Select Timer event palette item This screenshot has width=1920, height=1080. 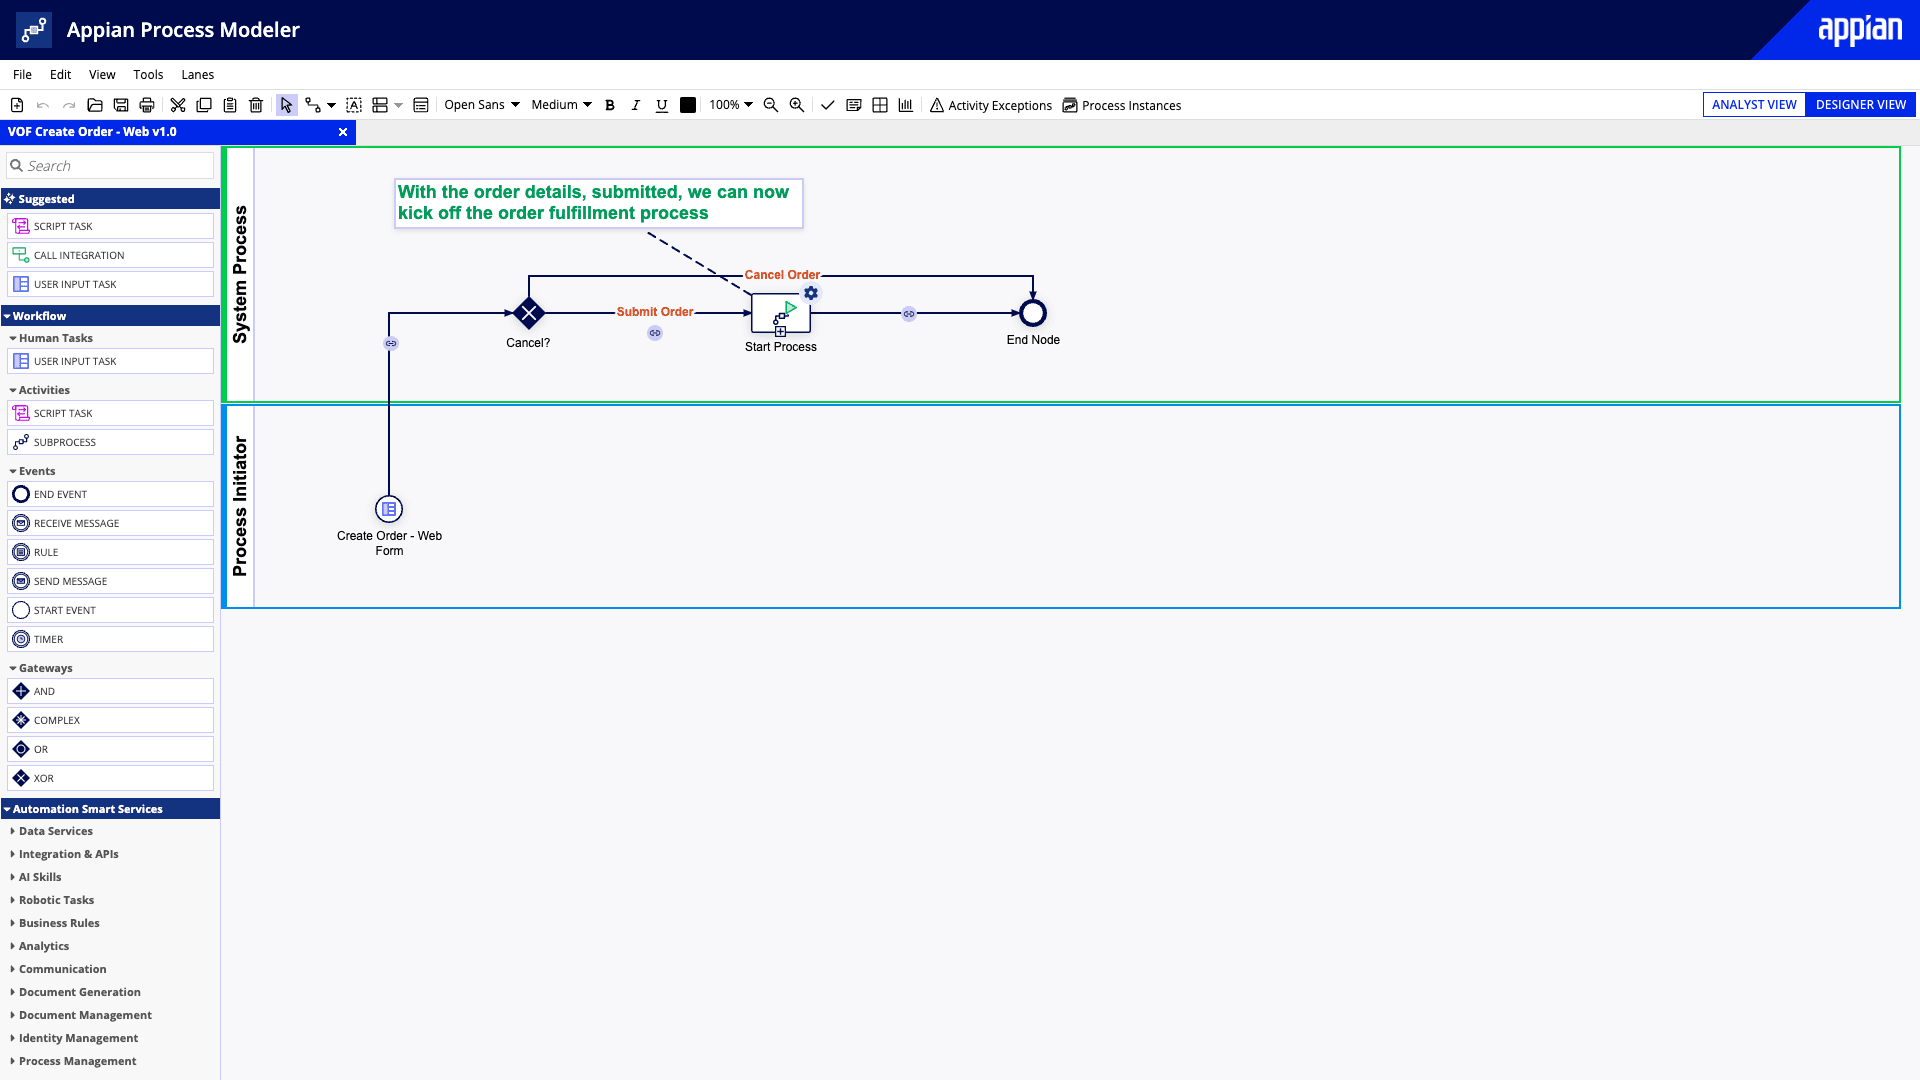click(111, 639)
